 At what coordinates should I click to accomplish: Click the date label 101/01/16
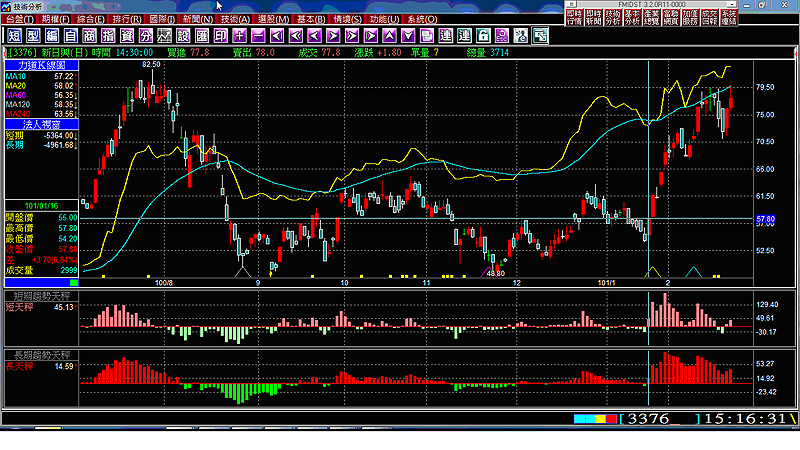[x=42, y=206]
